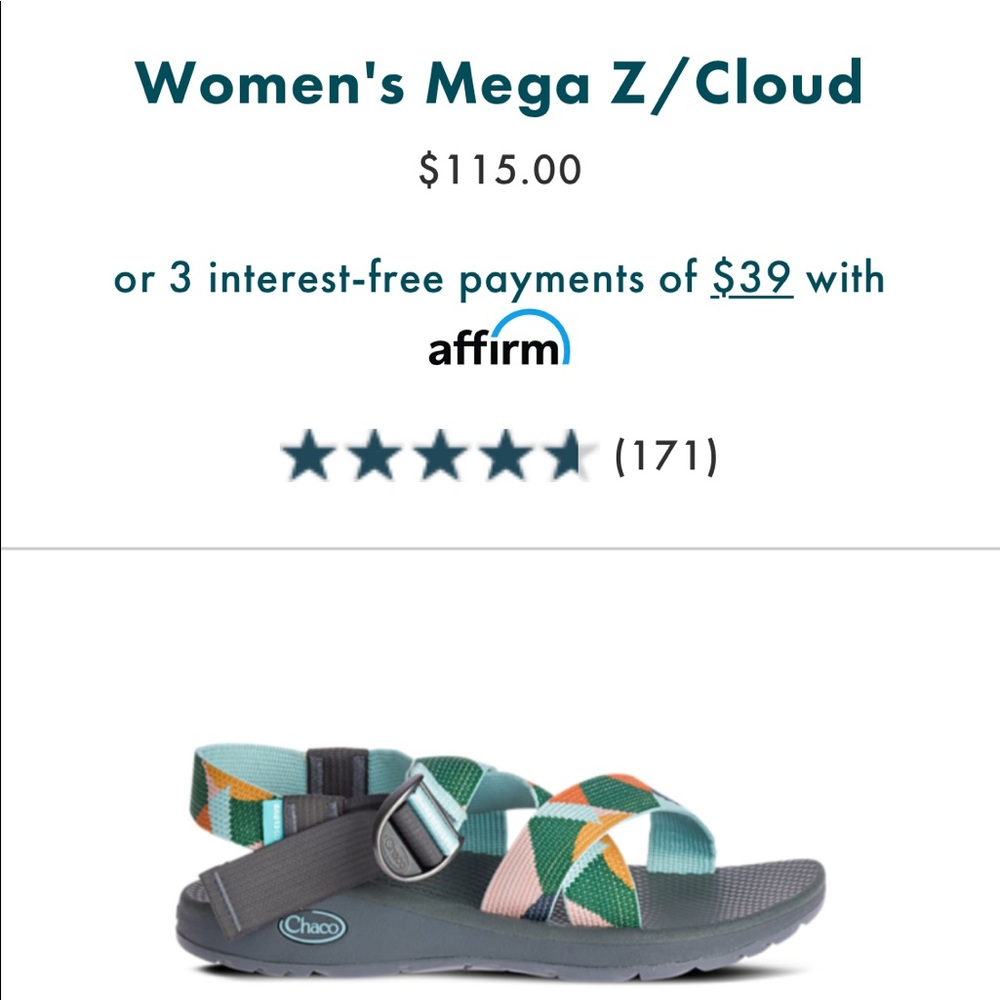Click the gray sole of the sandal

(x=500, y=965)
